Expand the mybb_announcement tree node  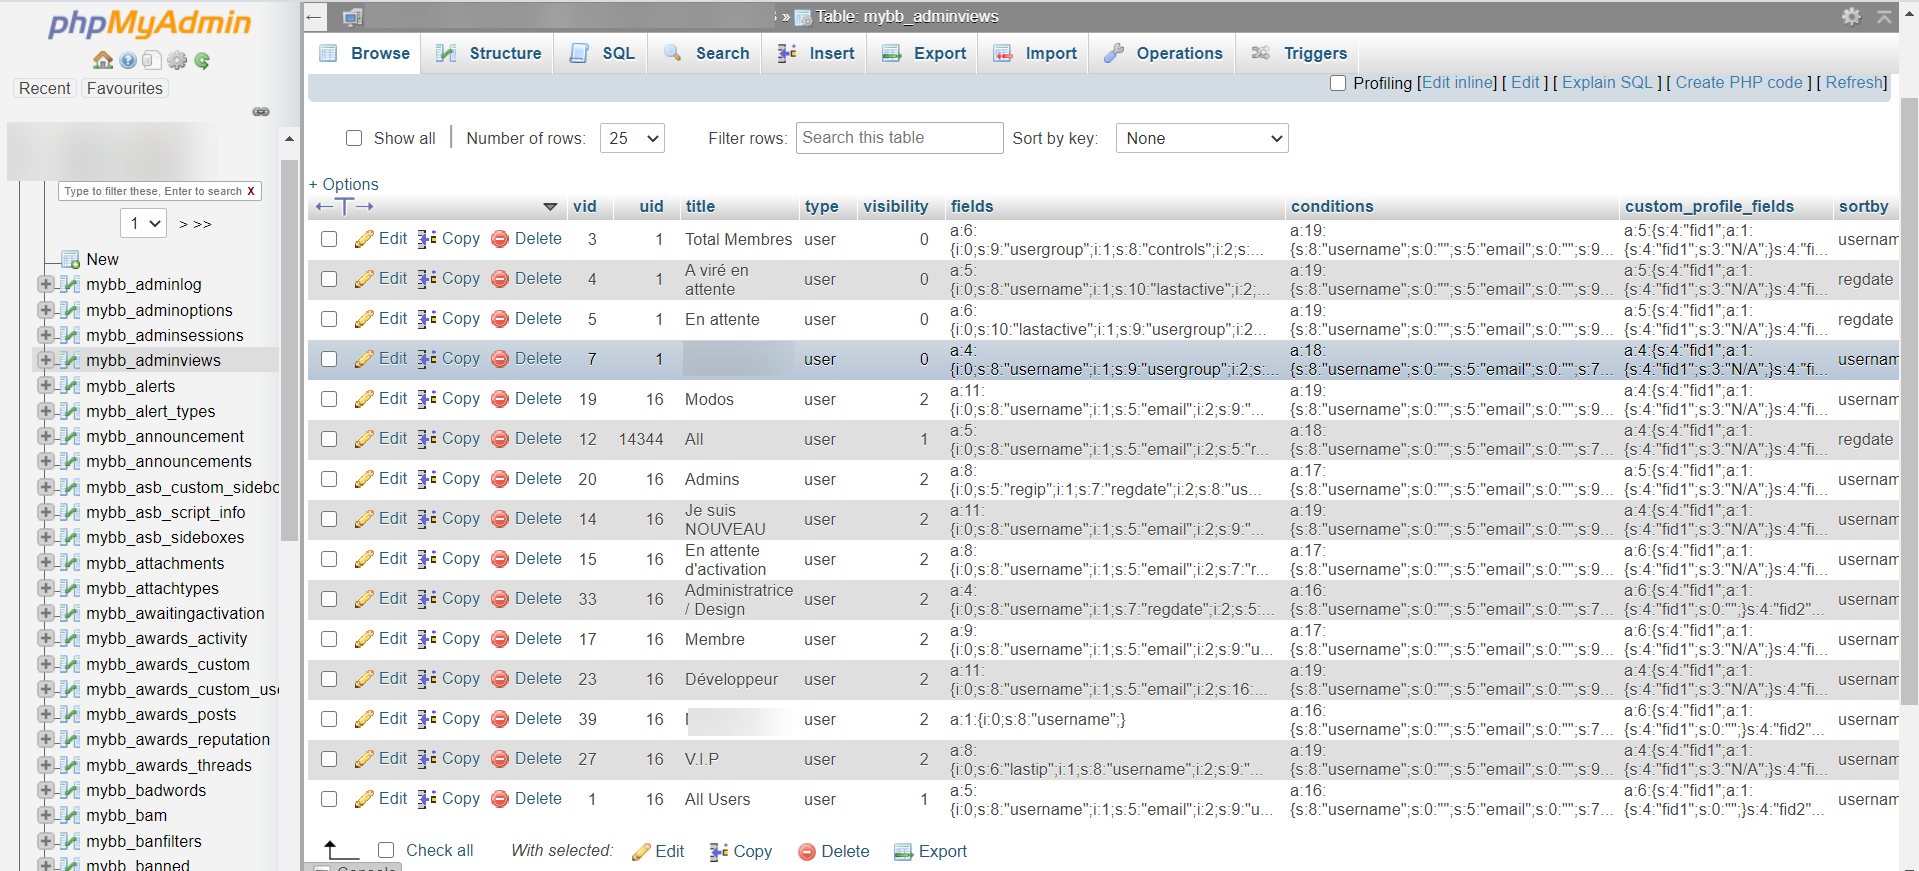[x=45, y=436]
